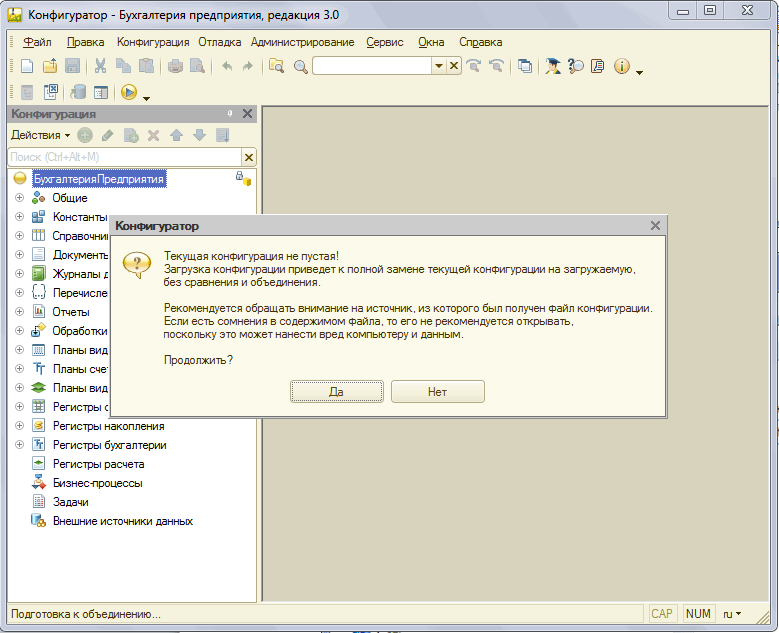
Task: Open dropdown arrow next to the debug play button
Action: [146, 98]
